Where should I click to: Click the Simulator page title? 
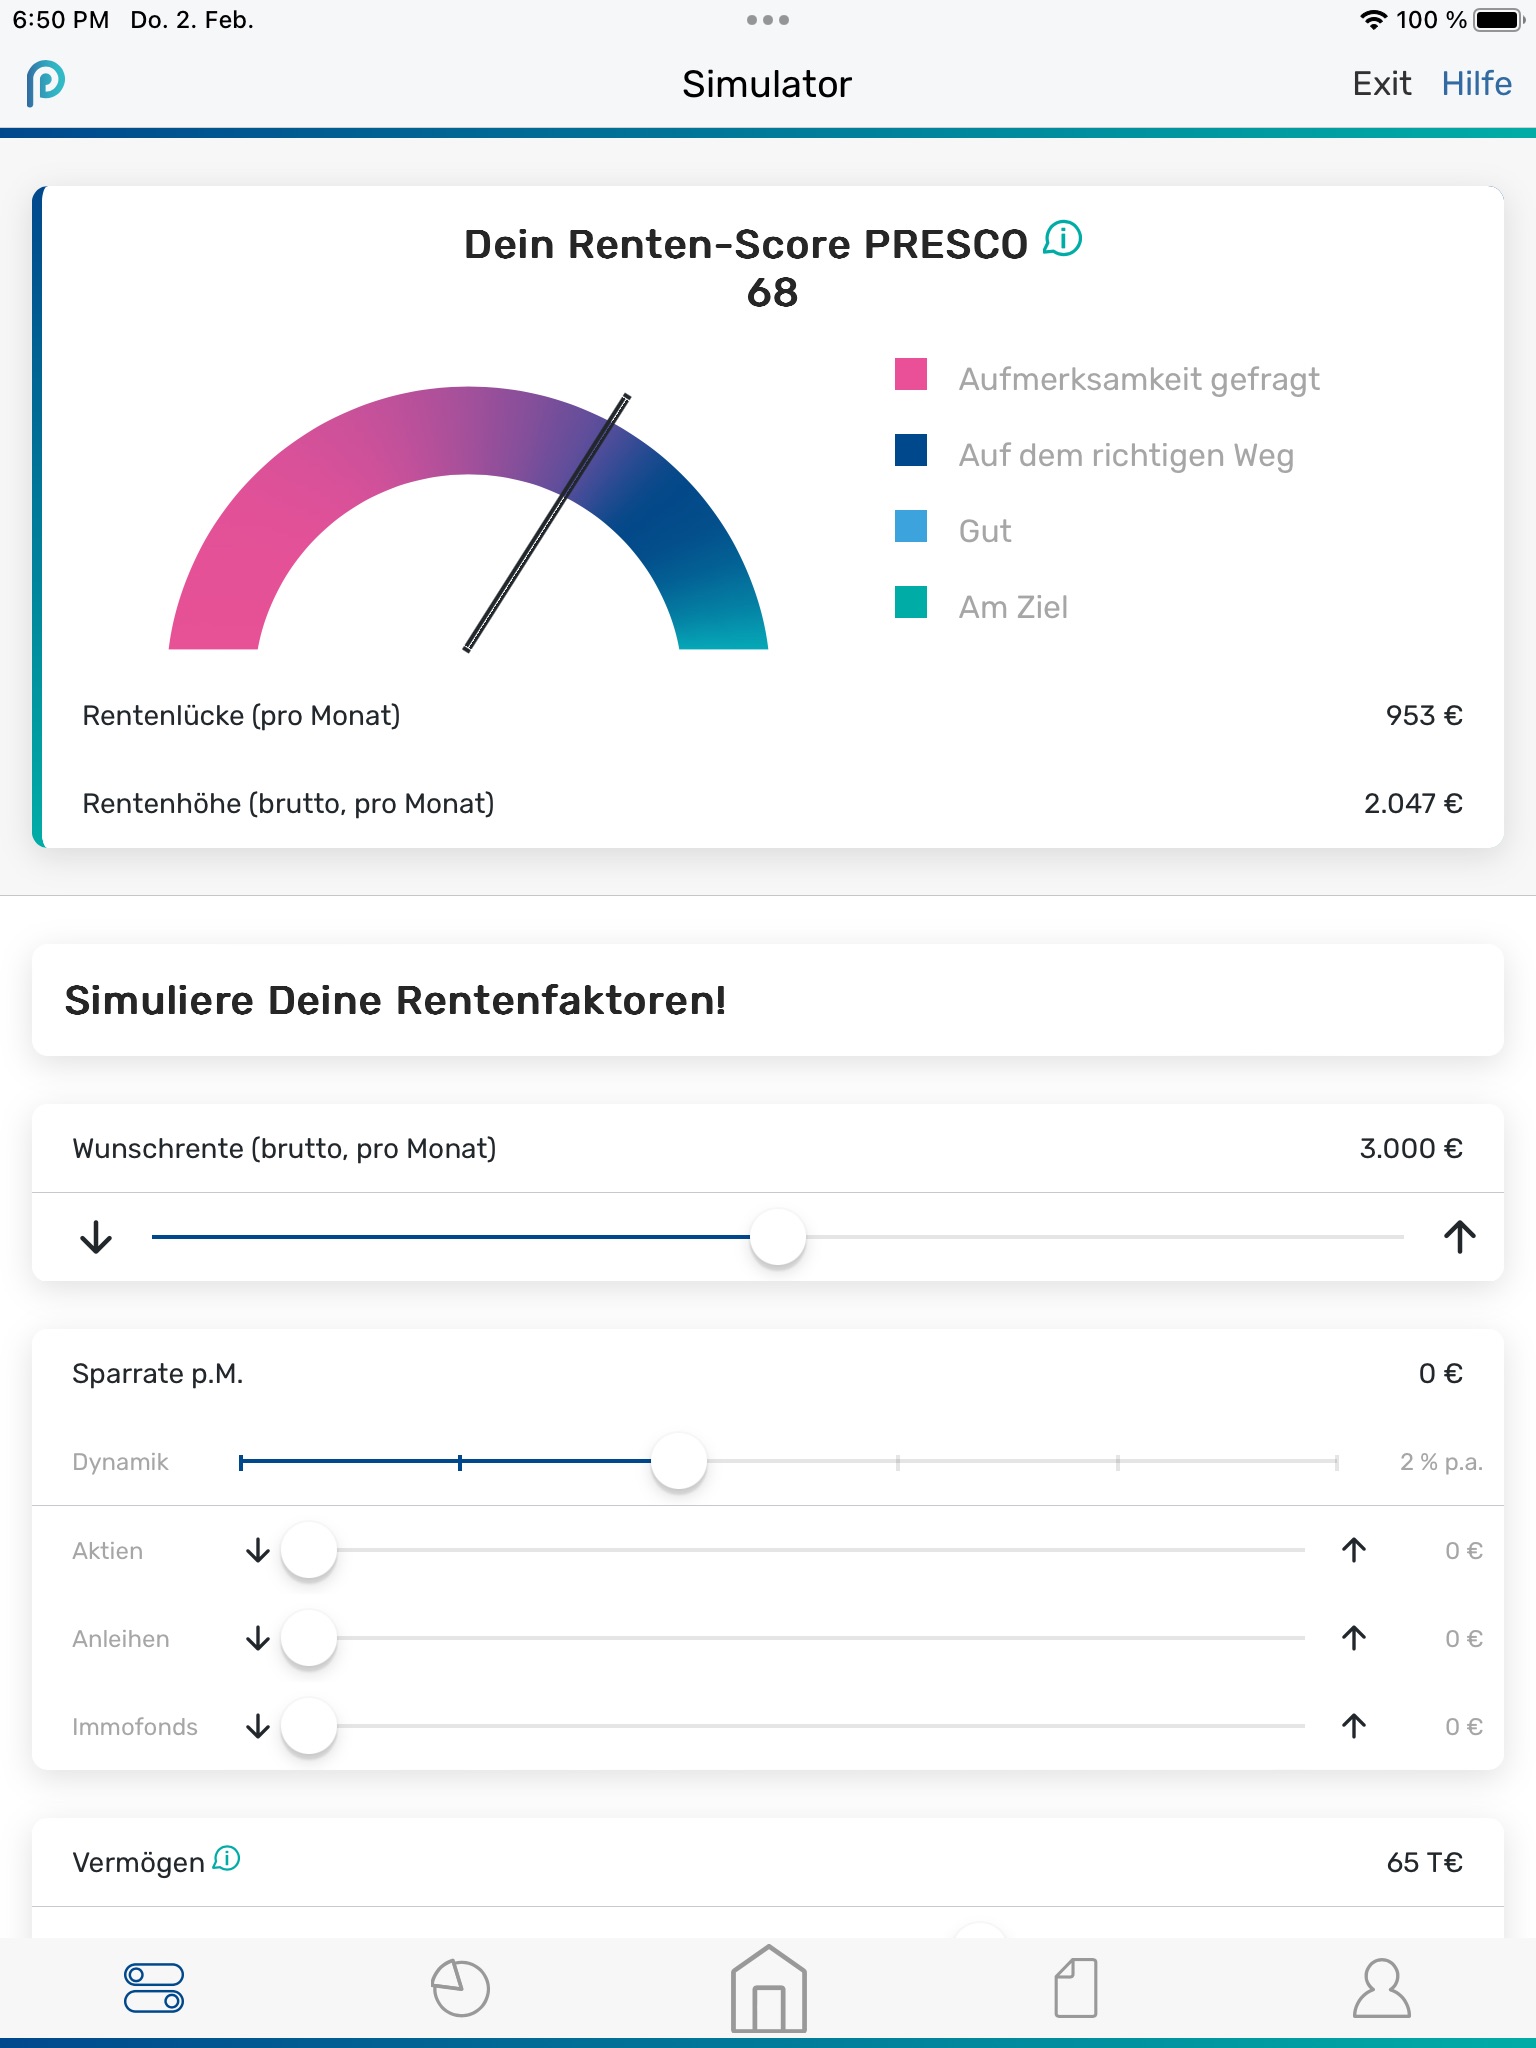tap(767, 84)
